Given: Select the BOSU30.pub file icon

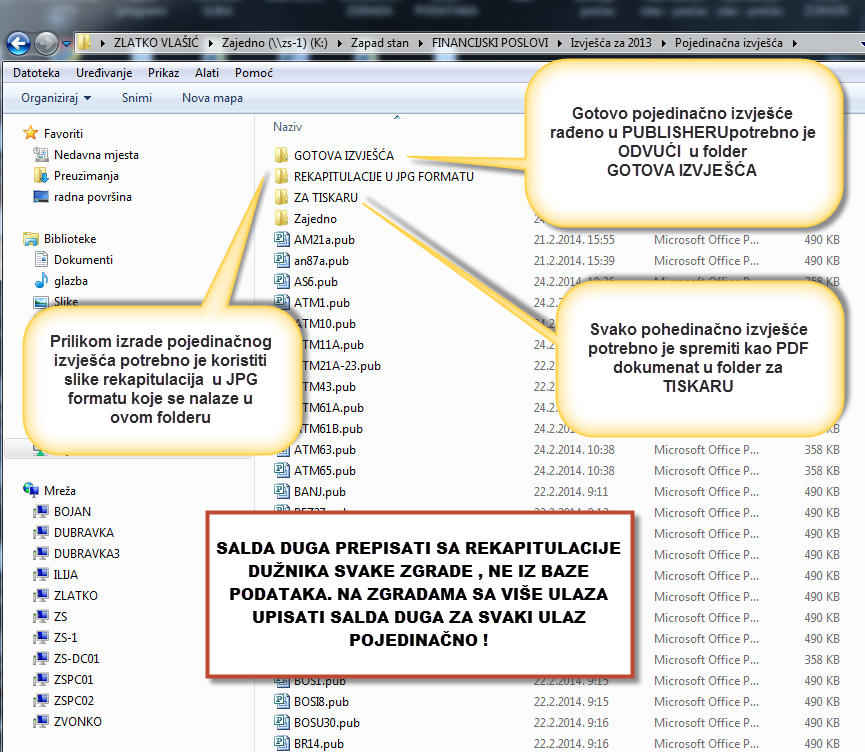Looking at the screenshot, I should point(281,723).
